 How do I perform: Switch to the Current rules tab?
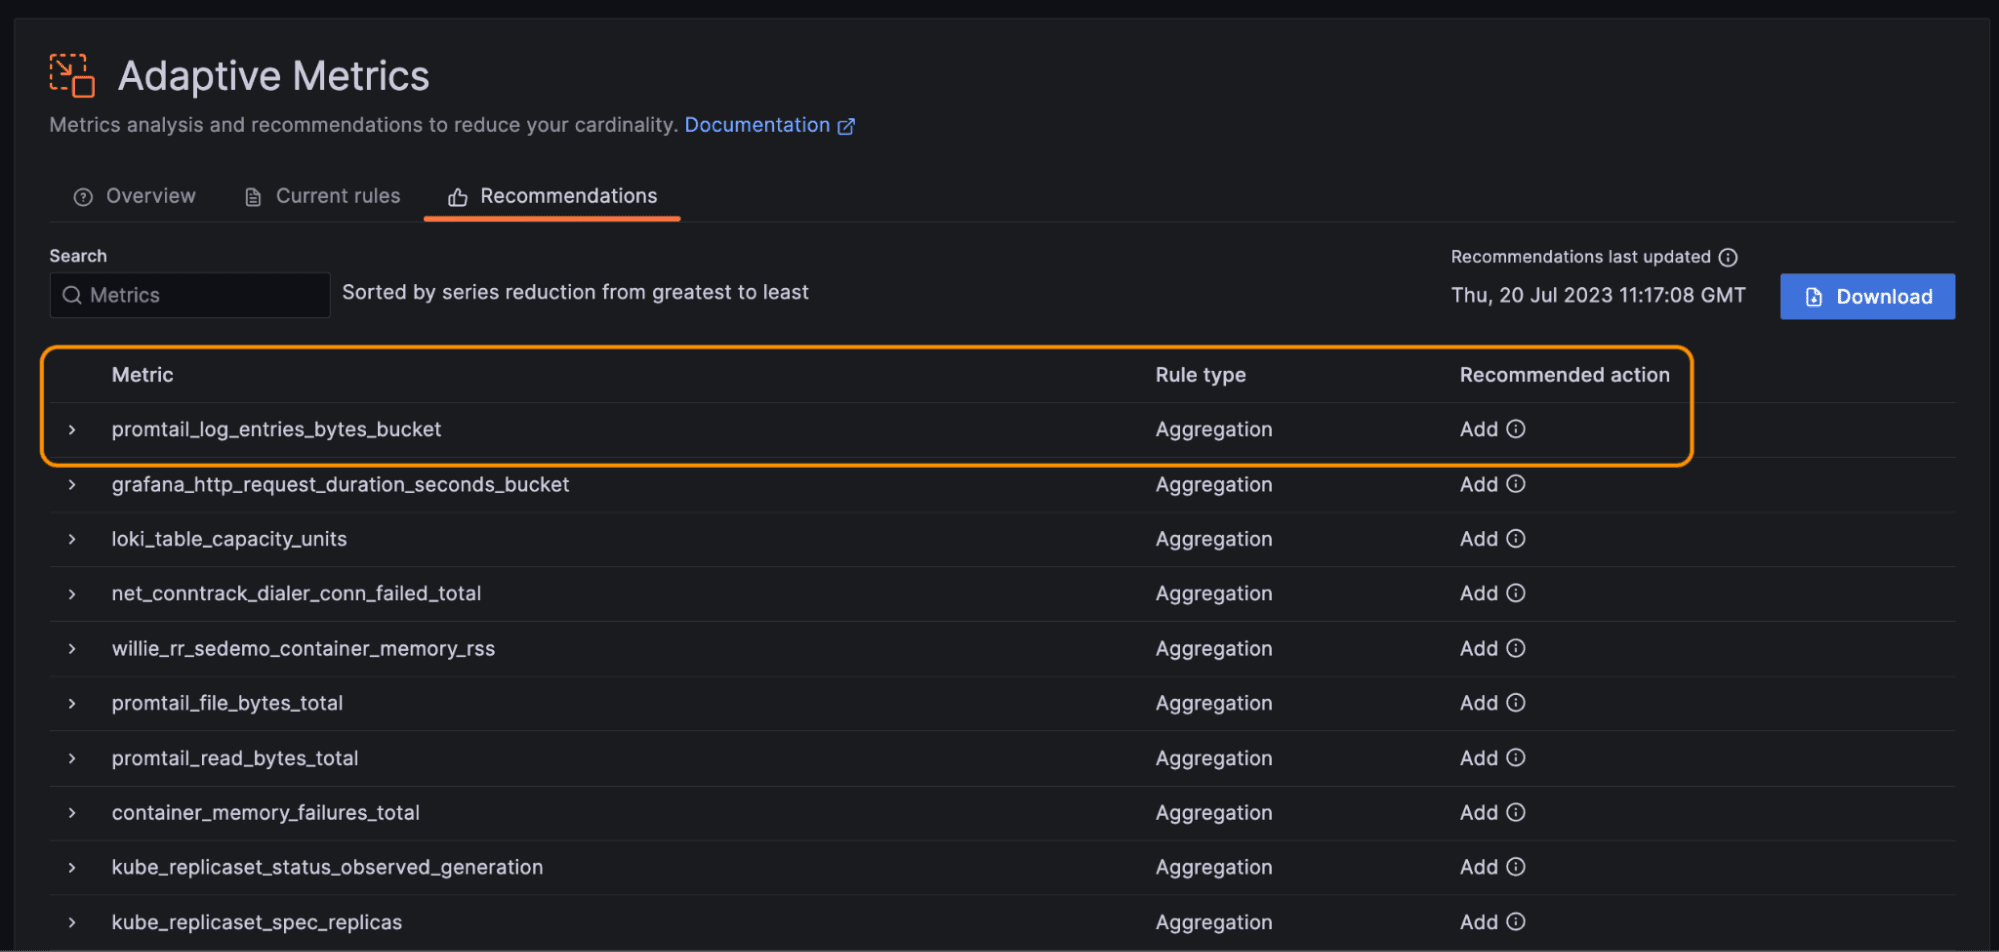click(x=337, y=196)
